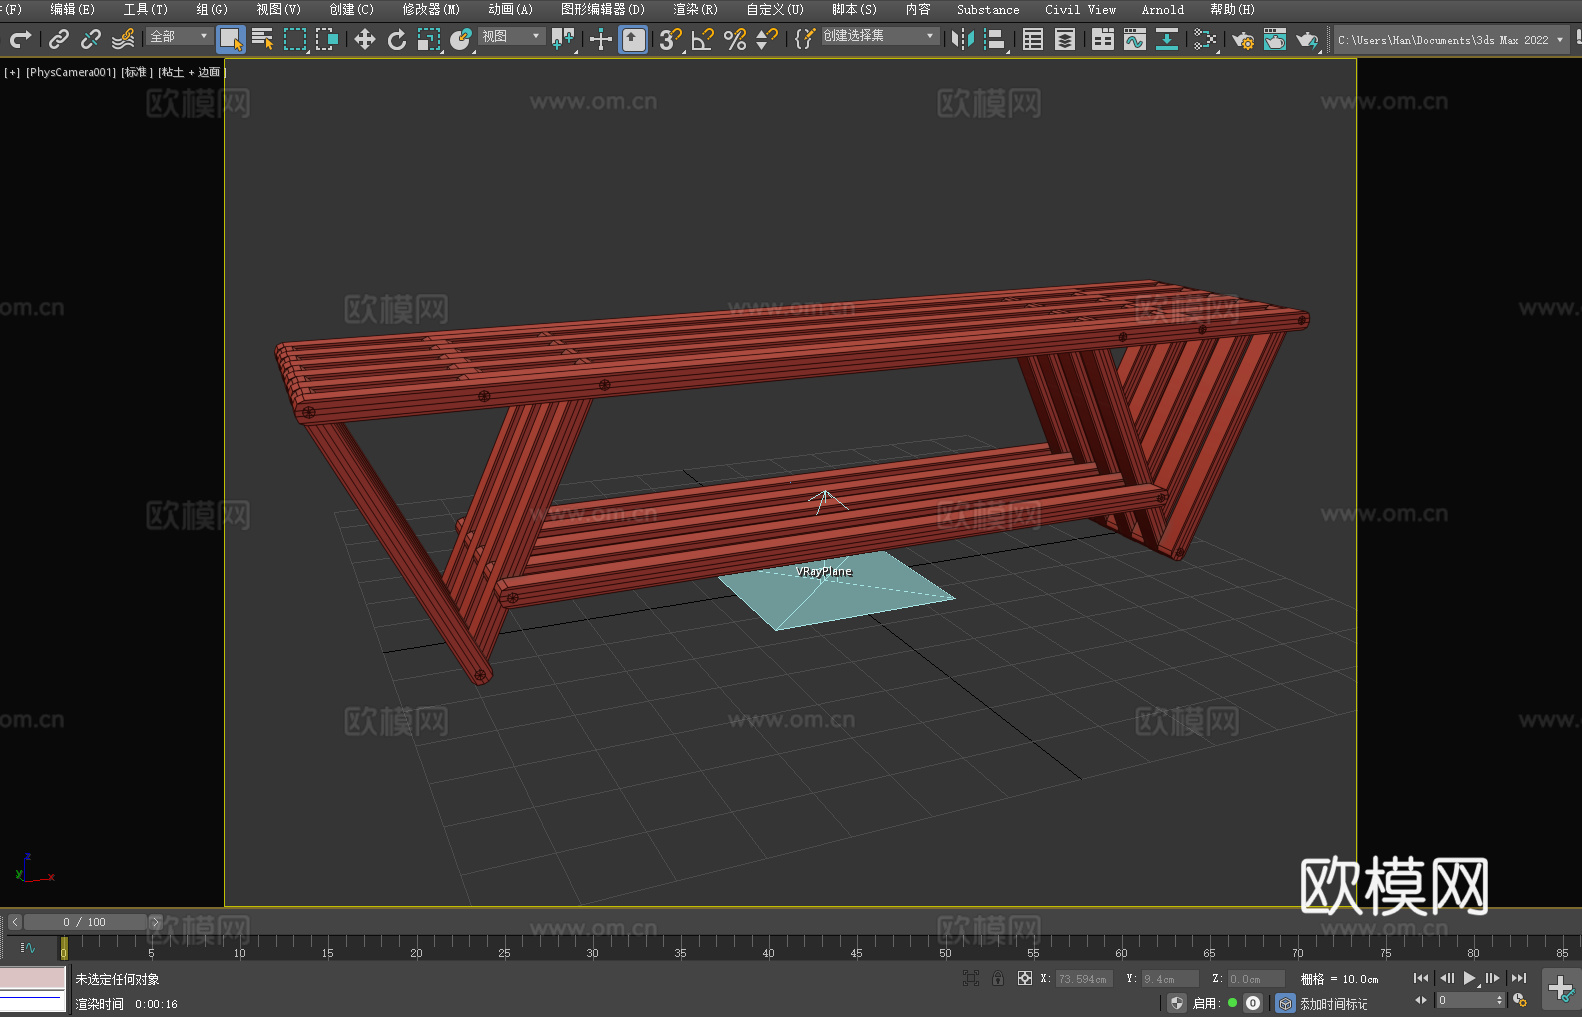Open Select by Name list
Image resolution: width=1582 pixels, height=1017 pixels.
tap(263, 39)
